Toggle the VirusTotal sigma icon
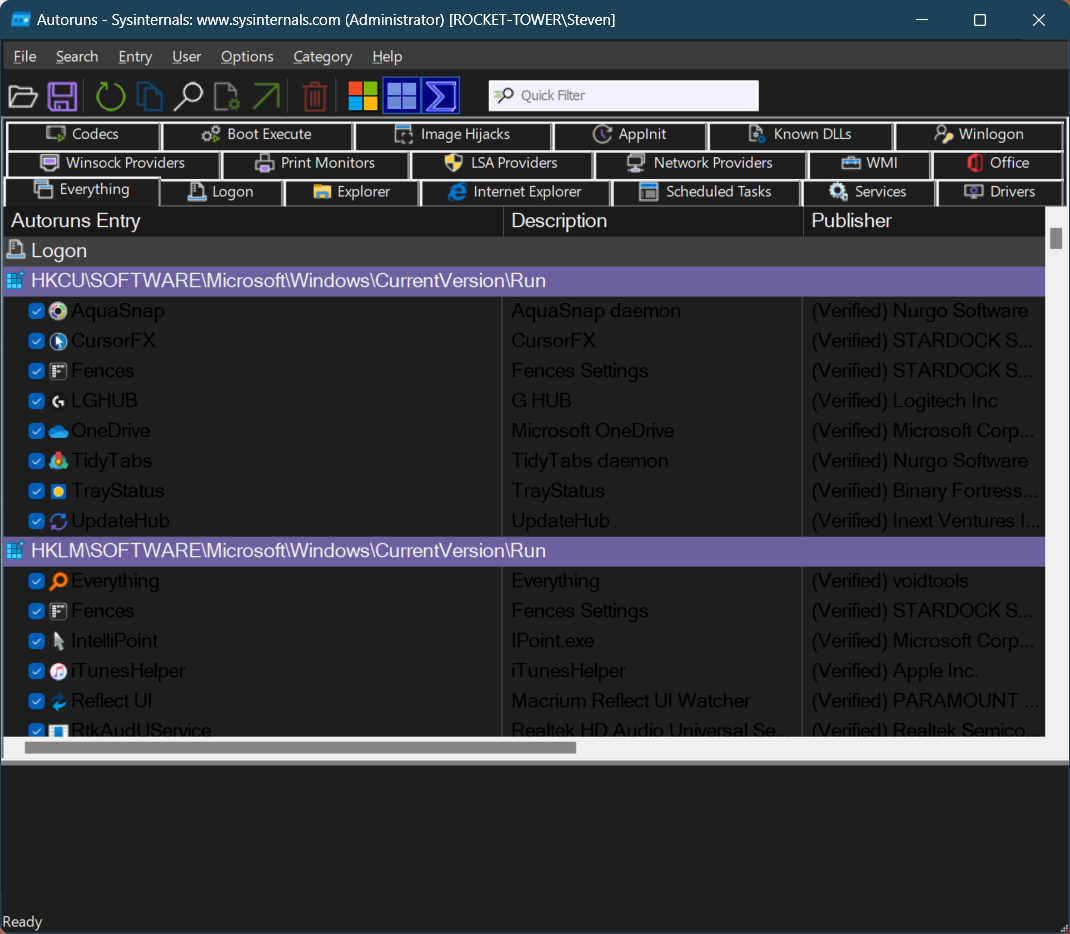Screen dimensions: 1070x934 point(441,96)
